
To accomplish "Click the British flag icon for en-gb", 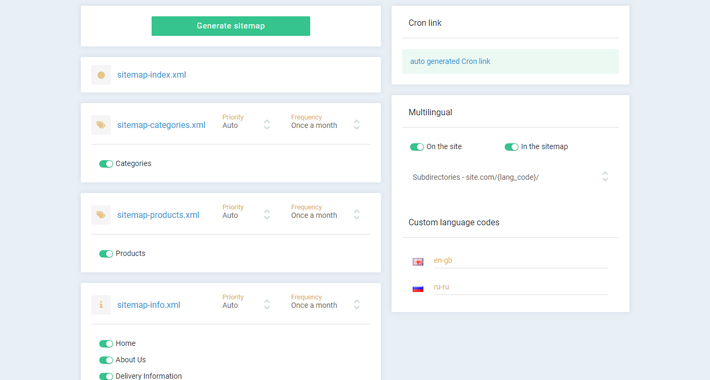I will [418, 262].
